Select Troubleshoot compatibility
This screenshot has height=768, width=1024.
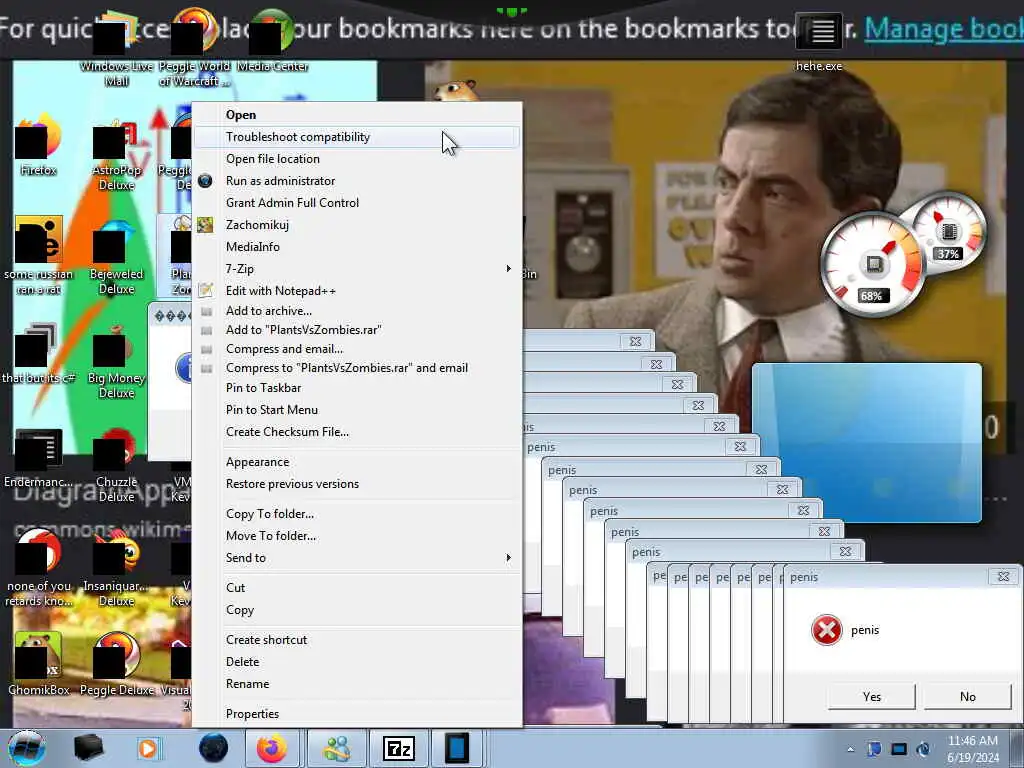tap(357, 136)
